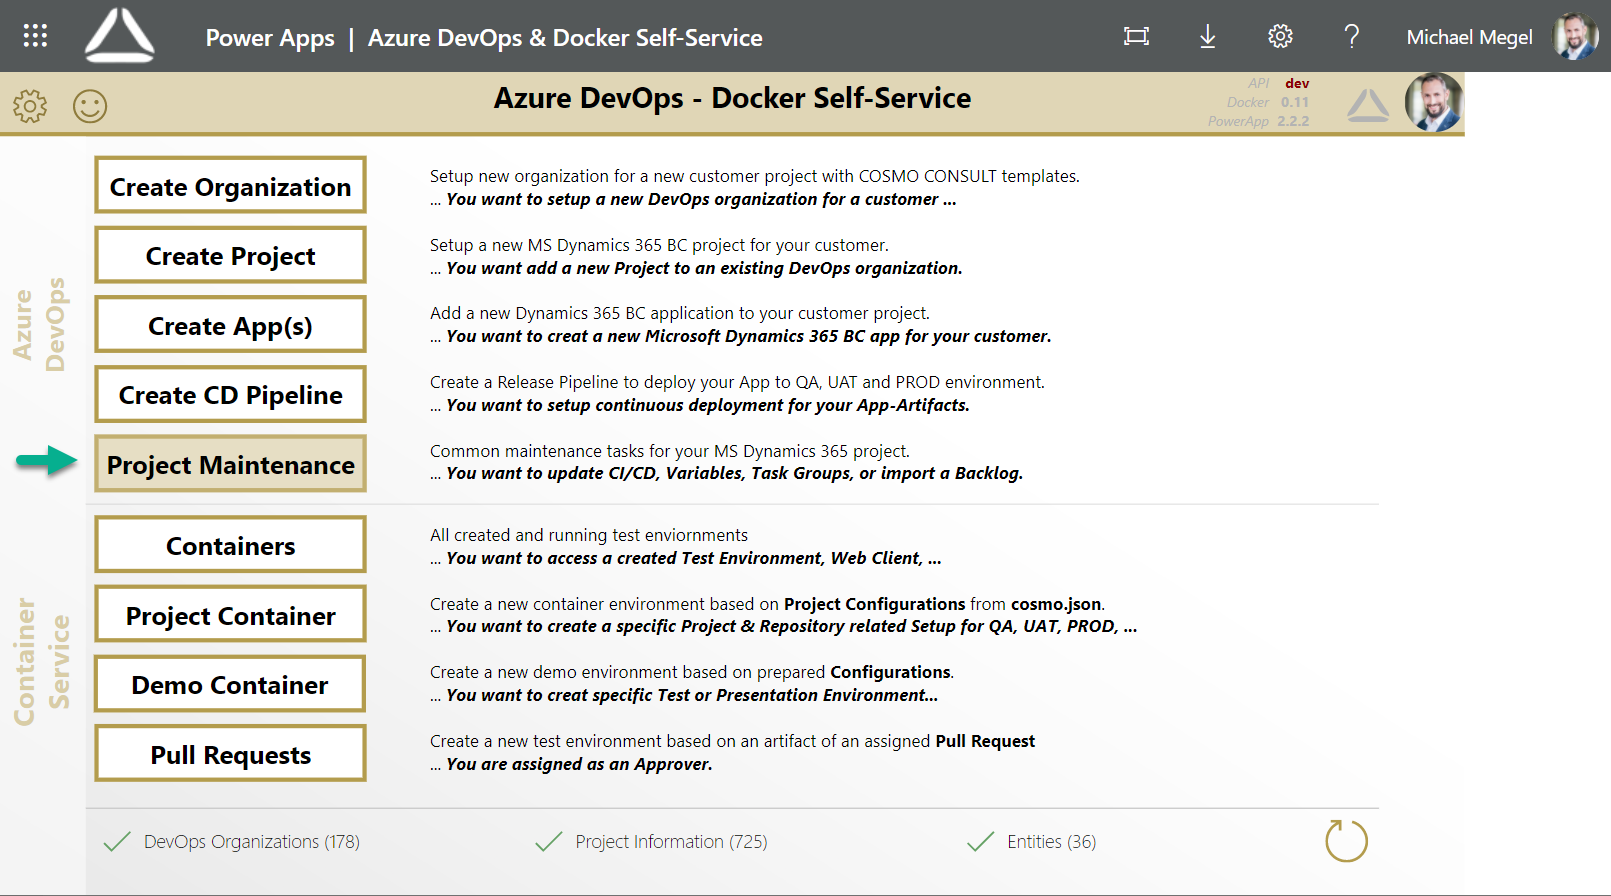Click the Power Apps title text
Viewport: 1611px width, 896px height.
pos(270,38)
